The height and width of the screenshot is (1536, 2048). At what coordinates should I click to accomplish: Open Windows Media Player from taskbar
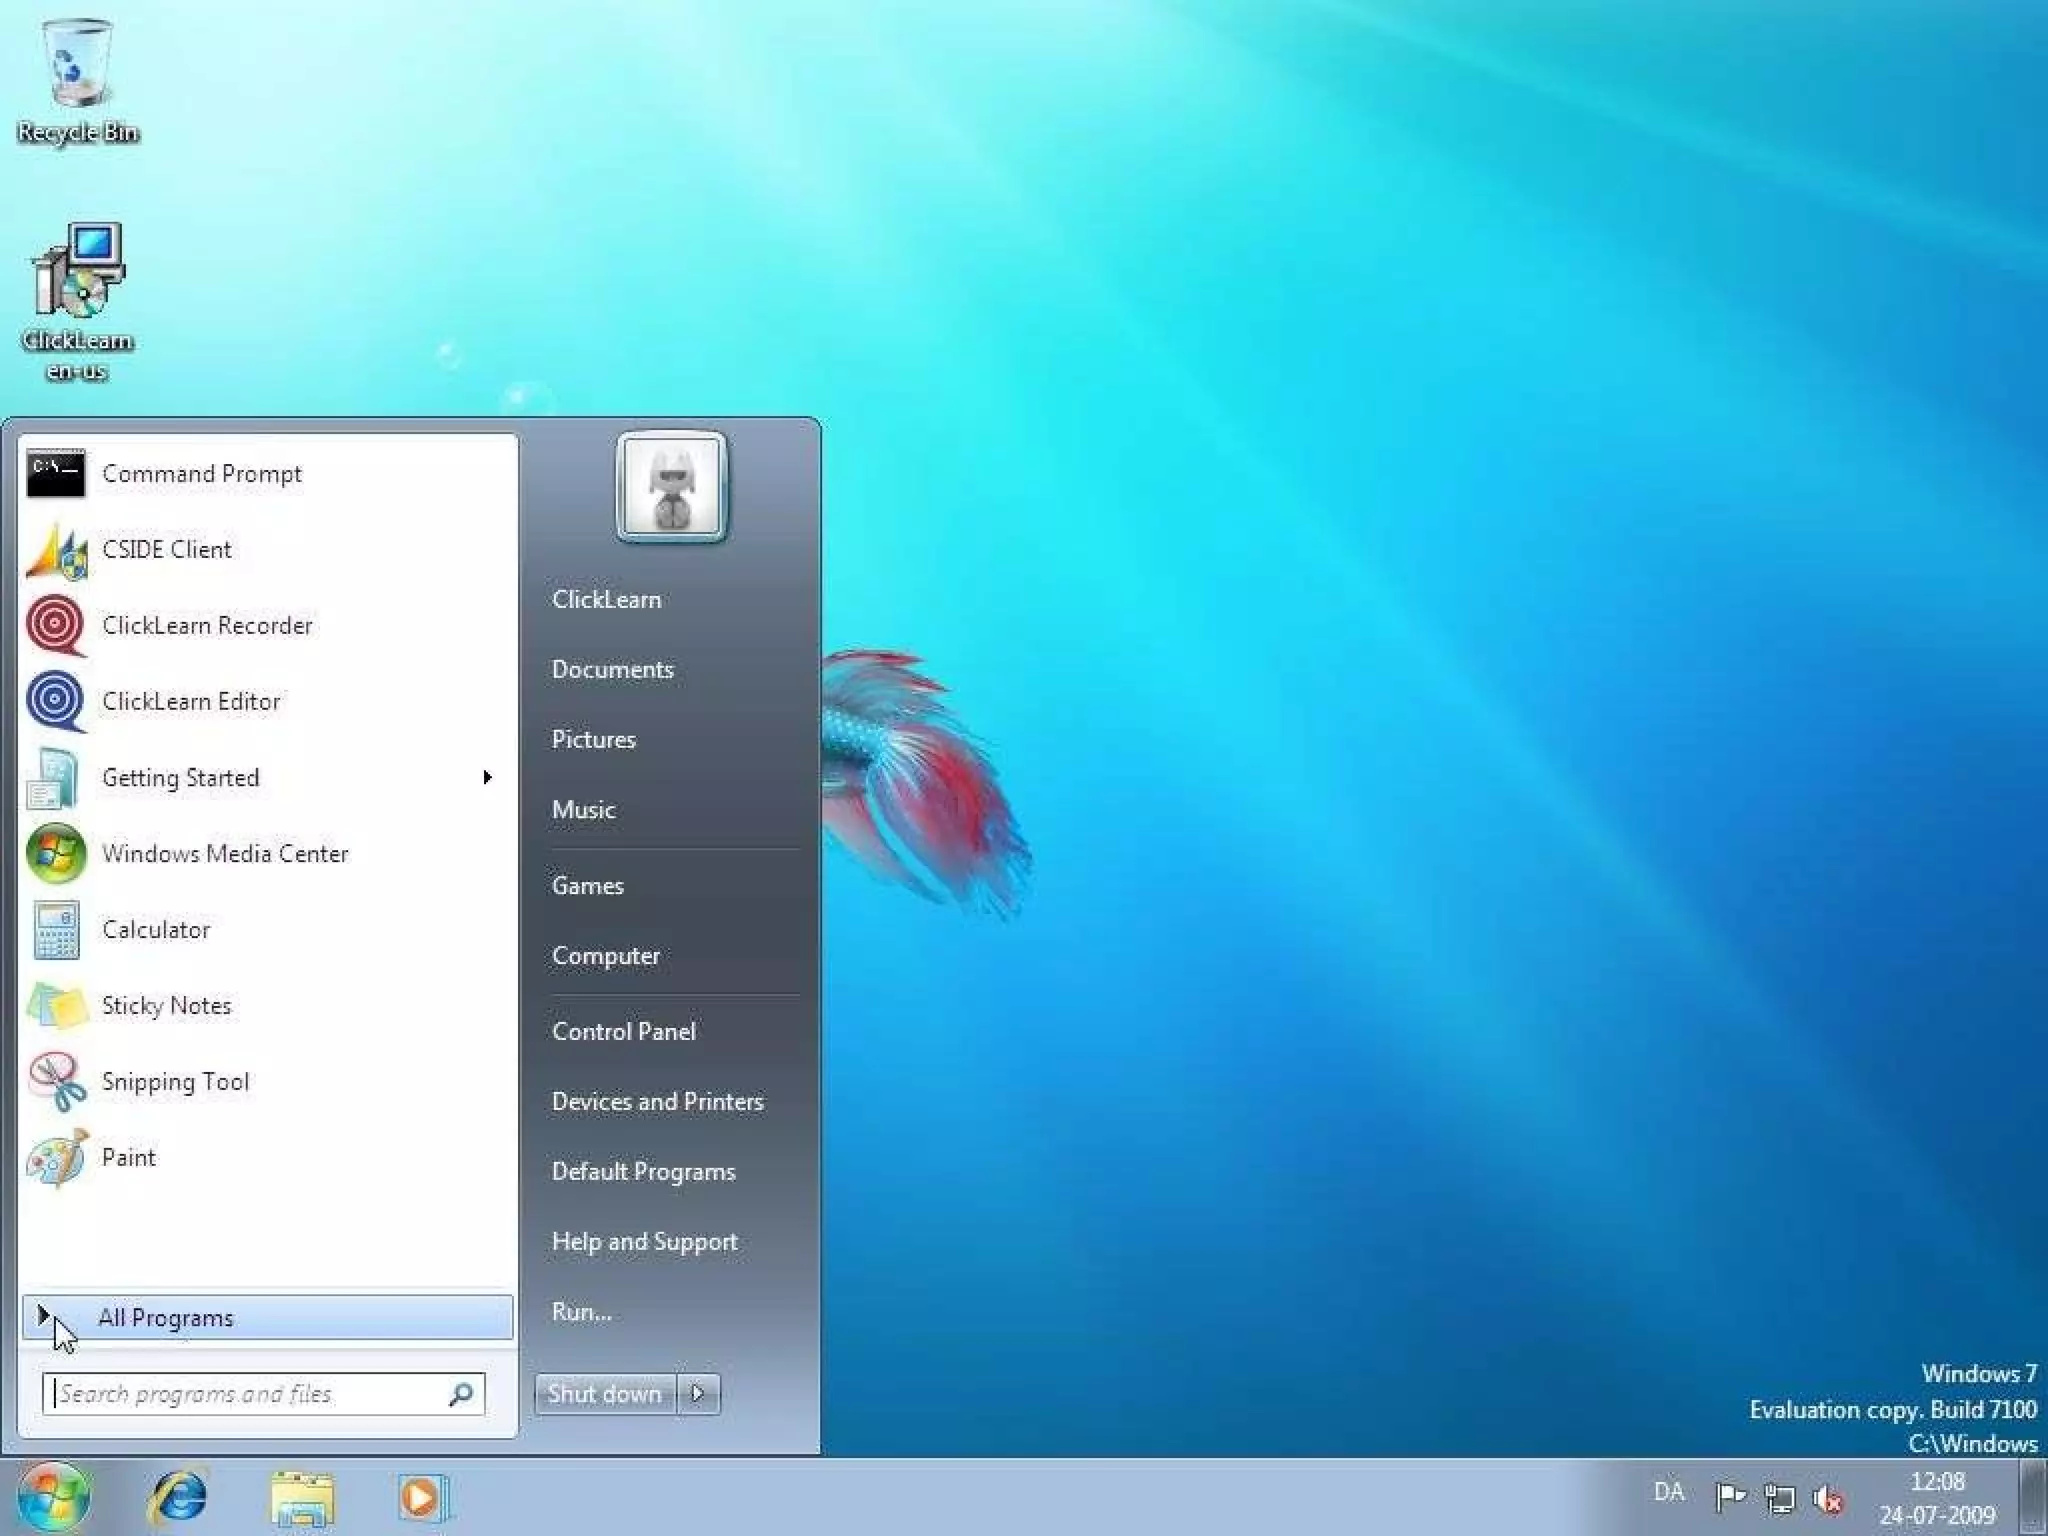422,1497
